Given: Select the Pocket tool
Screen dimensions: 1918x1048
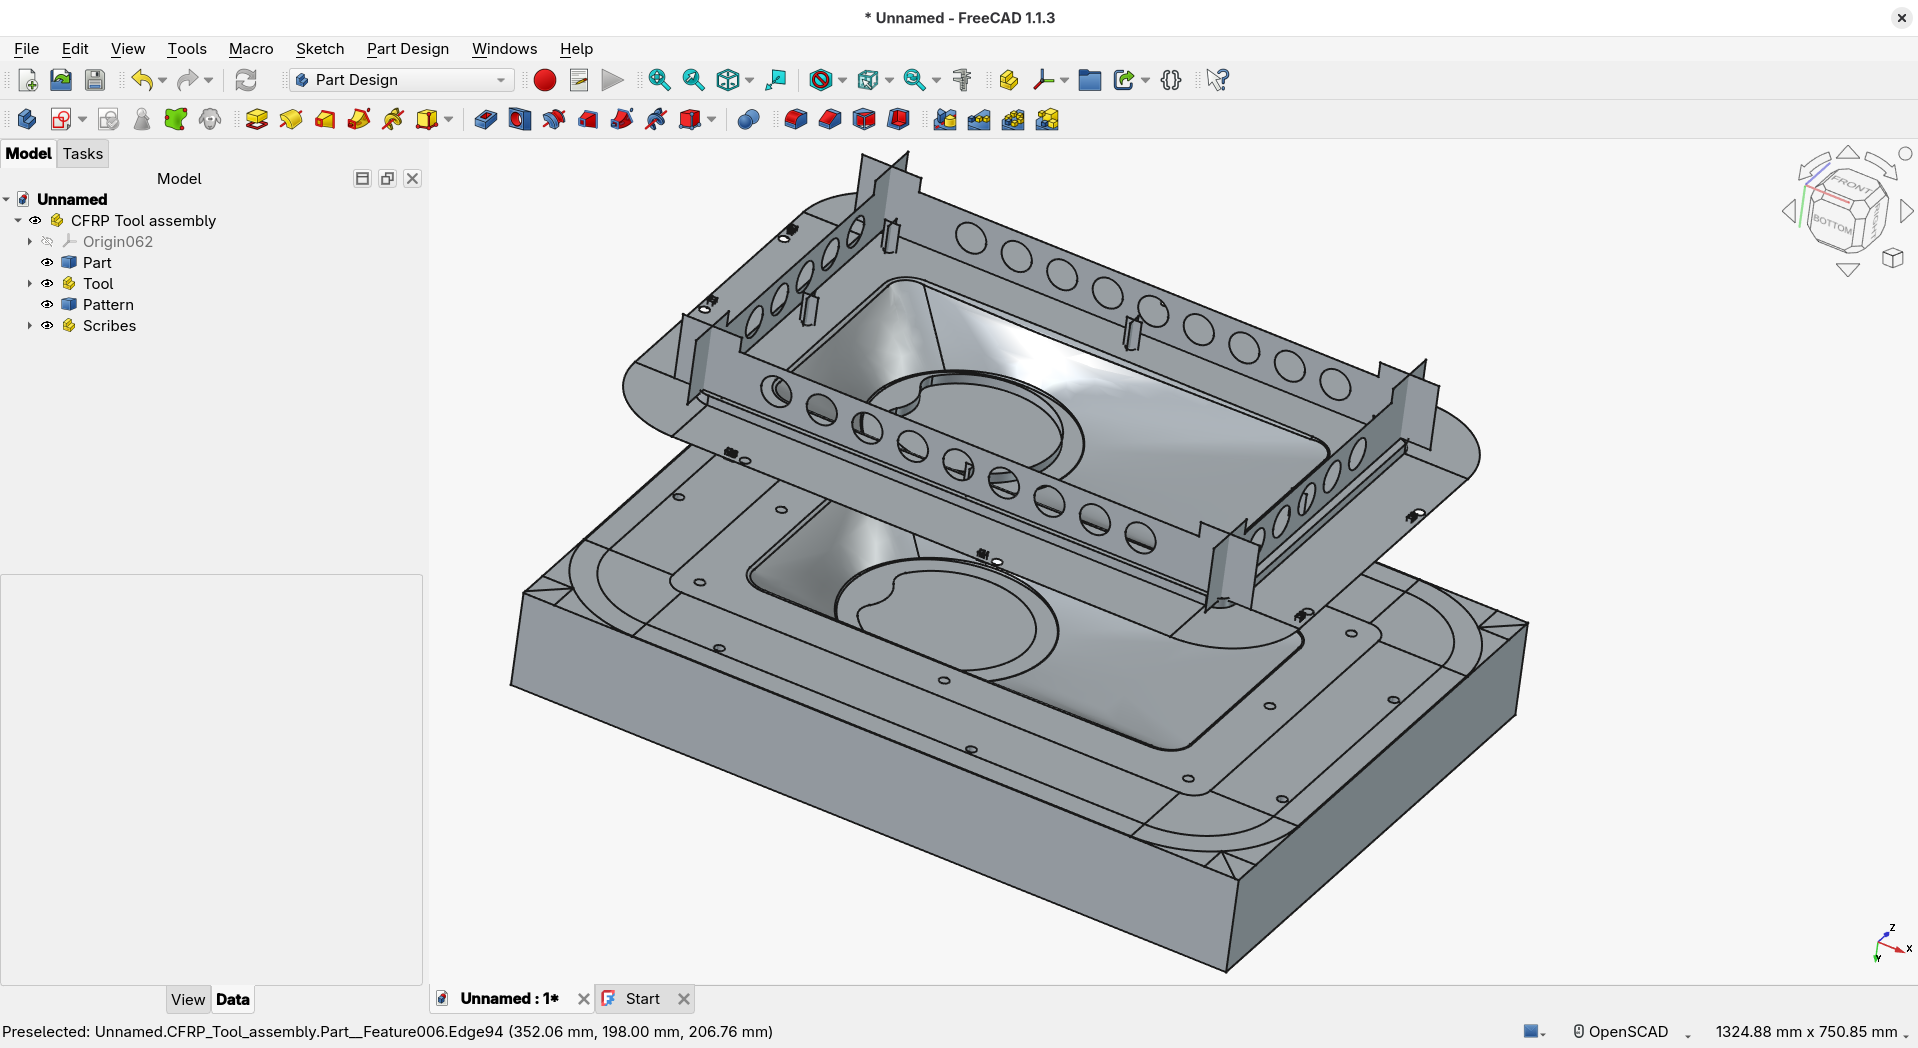Looking at the screenshot, I should [x=486, y=120].
